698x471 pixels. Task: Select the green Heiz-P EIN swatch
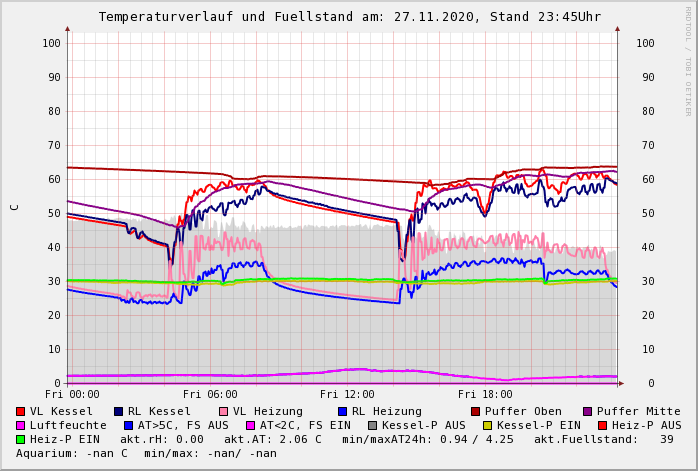click(x=21, y=439)
